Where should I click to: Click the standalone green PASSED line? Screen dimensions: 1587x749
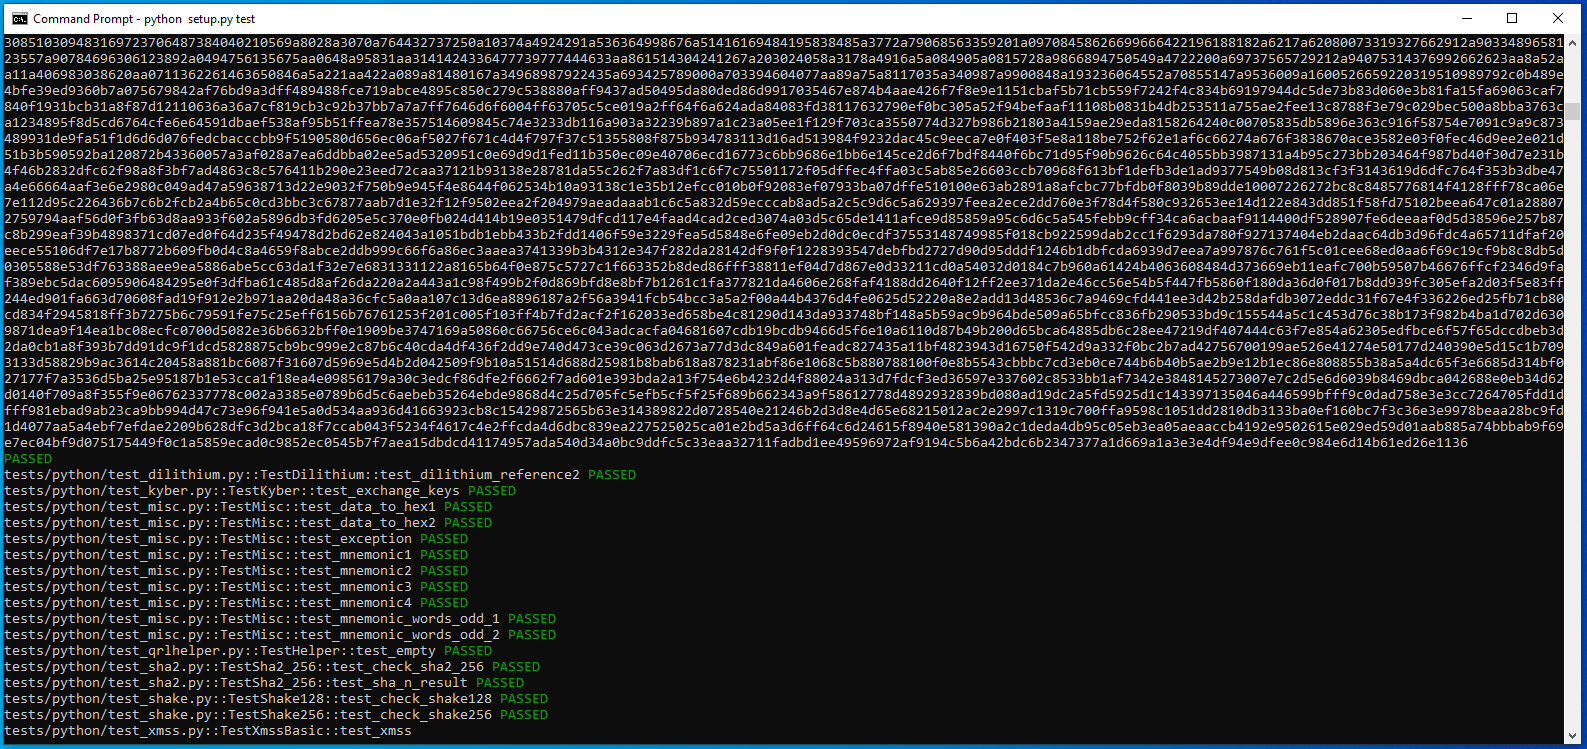[x=28, y=459]
